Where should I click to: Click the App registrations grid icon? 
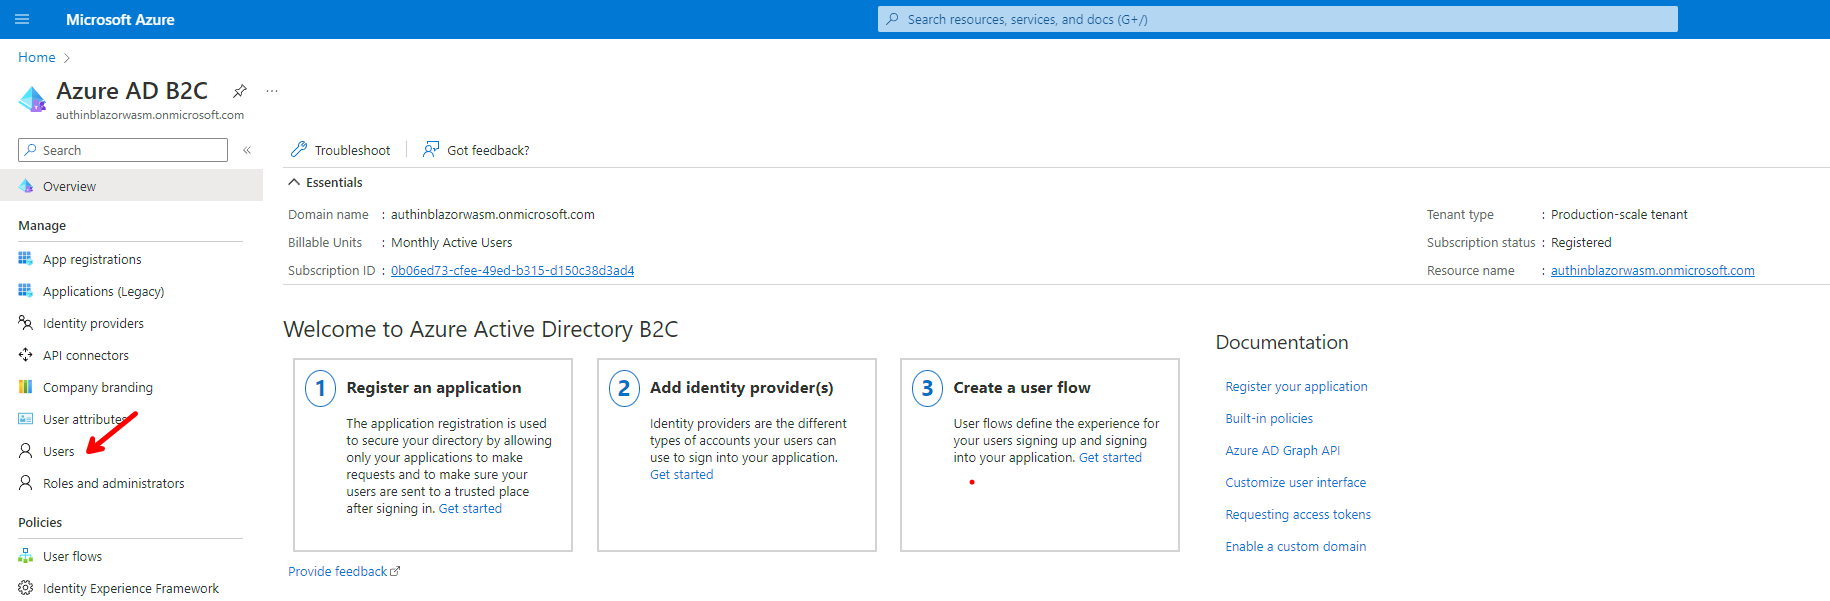point(26,258)
